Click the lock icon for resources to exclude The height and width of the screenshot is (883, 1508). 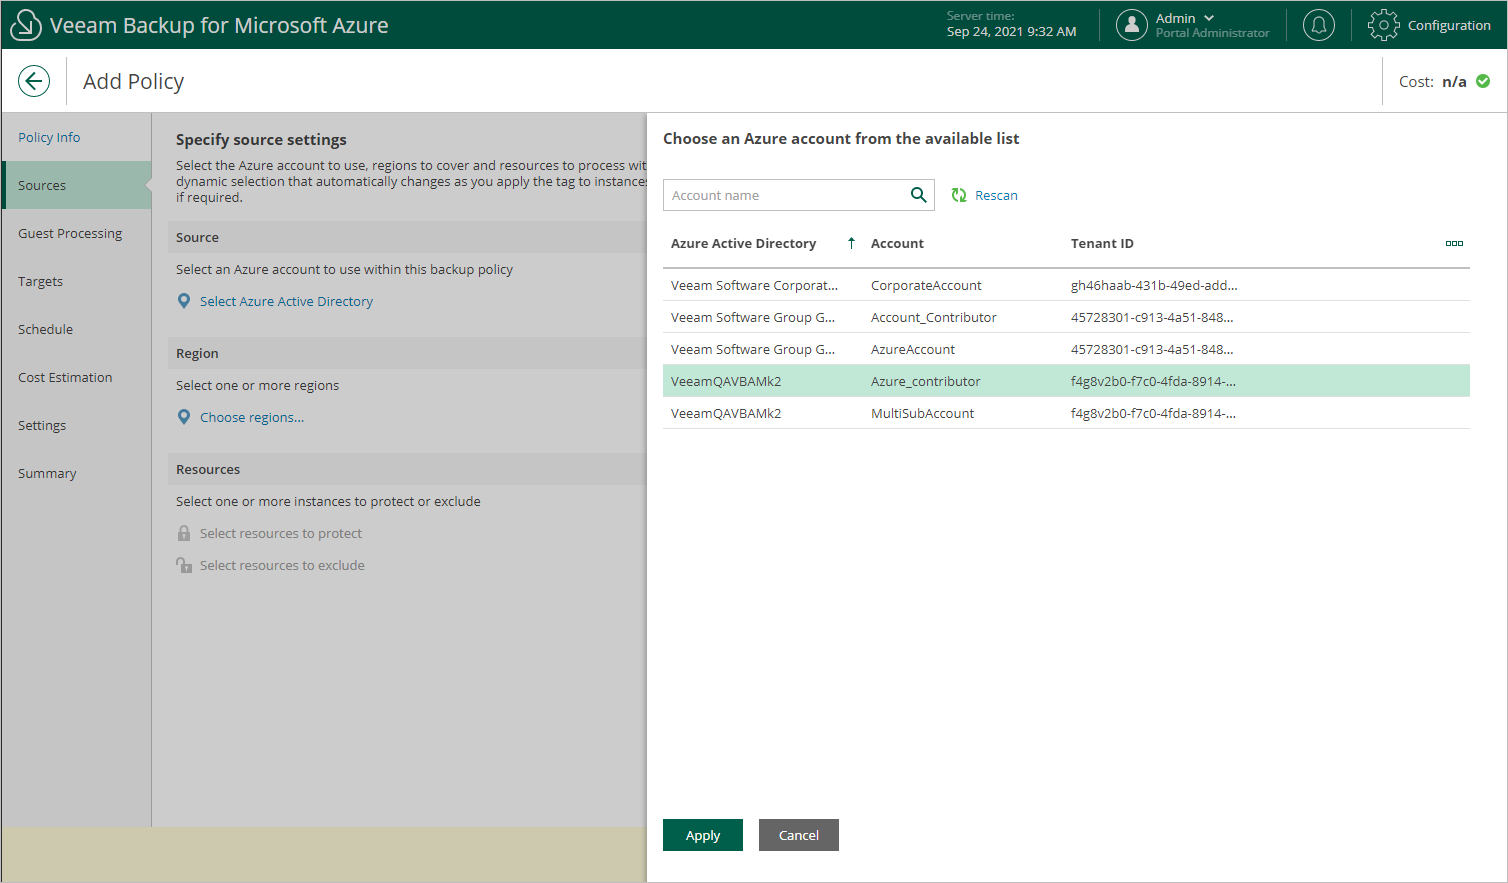click(x=184, y=565)
